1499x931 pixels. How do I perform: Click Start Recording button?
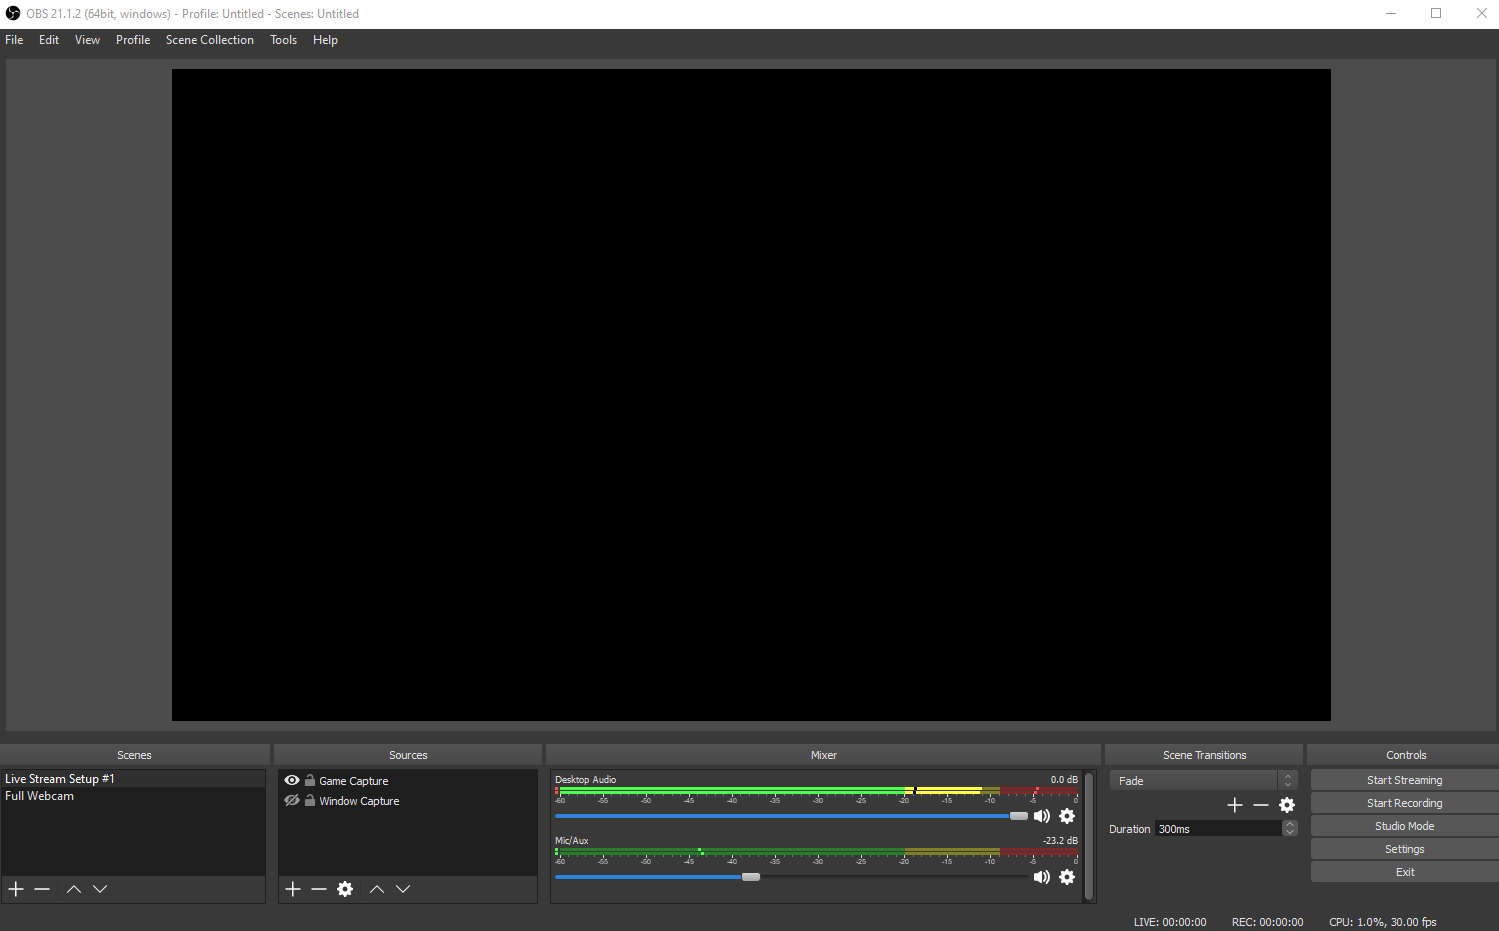(x=1404, y=803)
